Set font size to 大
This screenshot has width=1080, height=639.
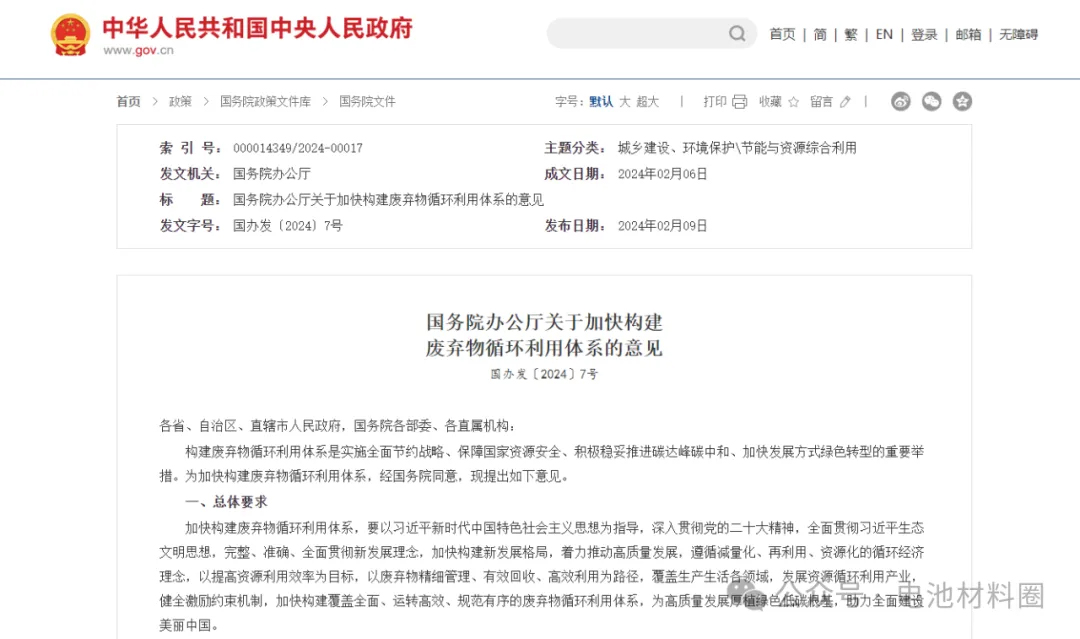[625, 102]
